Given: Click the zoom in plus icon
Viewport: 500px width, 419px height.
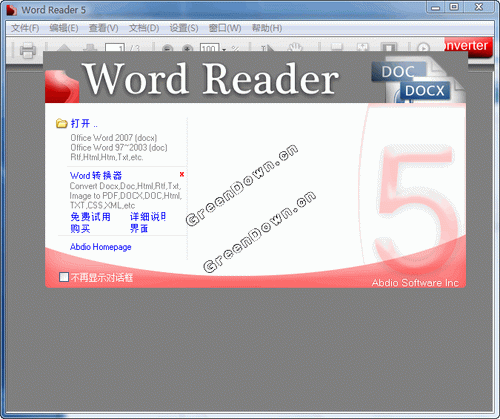Looking at the screenshot, I should point(188,49).
